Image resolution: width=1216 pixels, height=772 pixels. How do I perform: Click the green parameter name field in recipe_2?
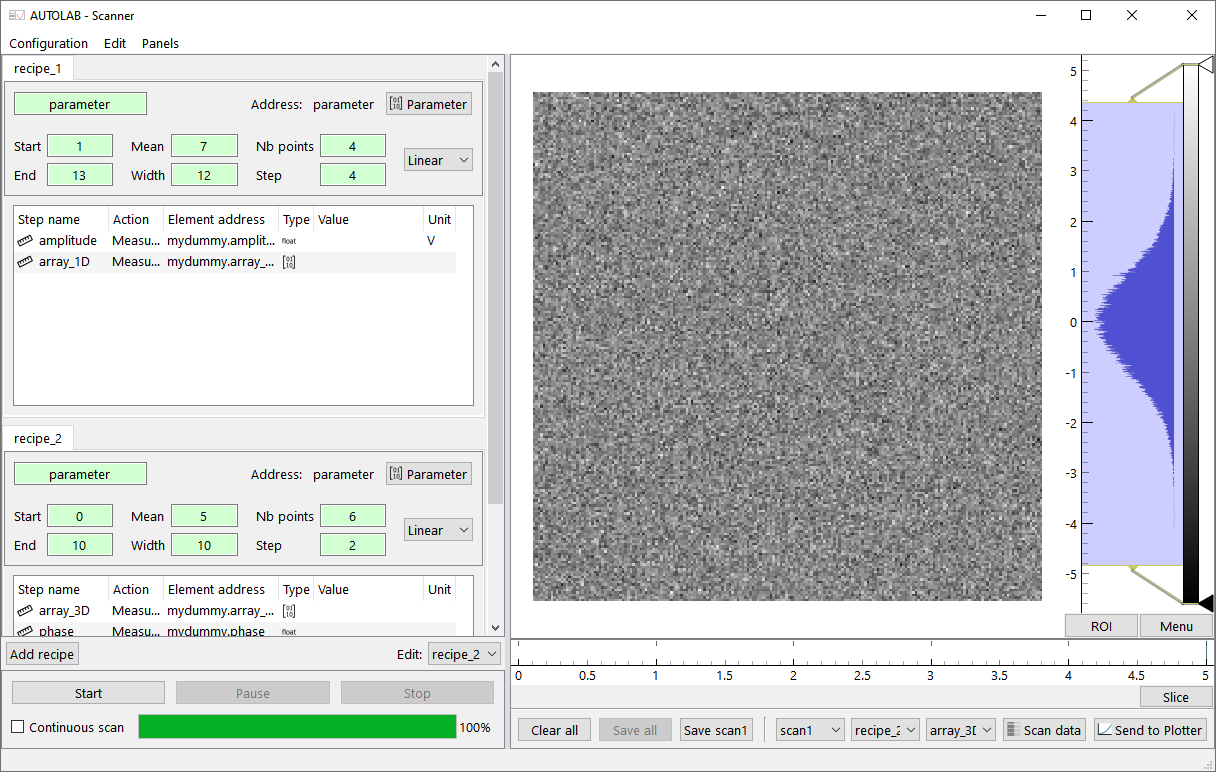click(80, 474)
